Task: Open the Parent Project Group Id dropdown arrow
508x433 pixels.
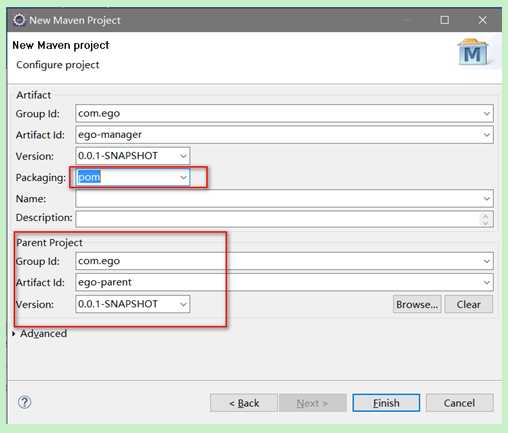Action: (486, 261)
